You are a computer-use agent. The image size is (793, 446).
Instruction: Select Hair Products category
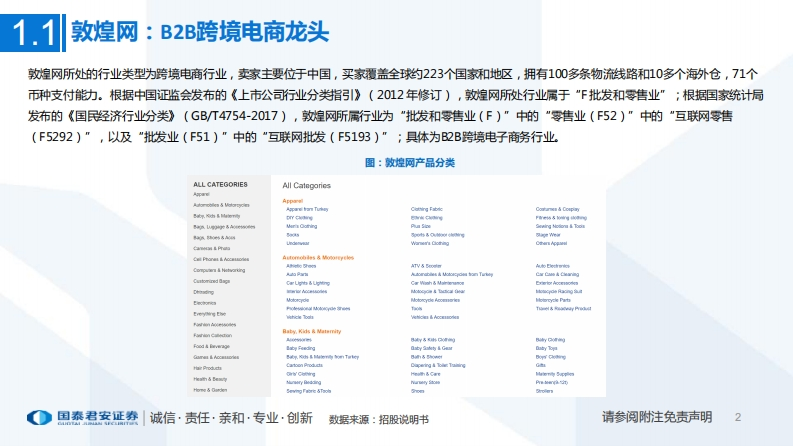(207, 368)
